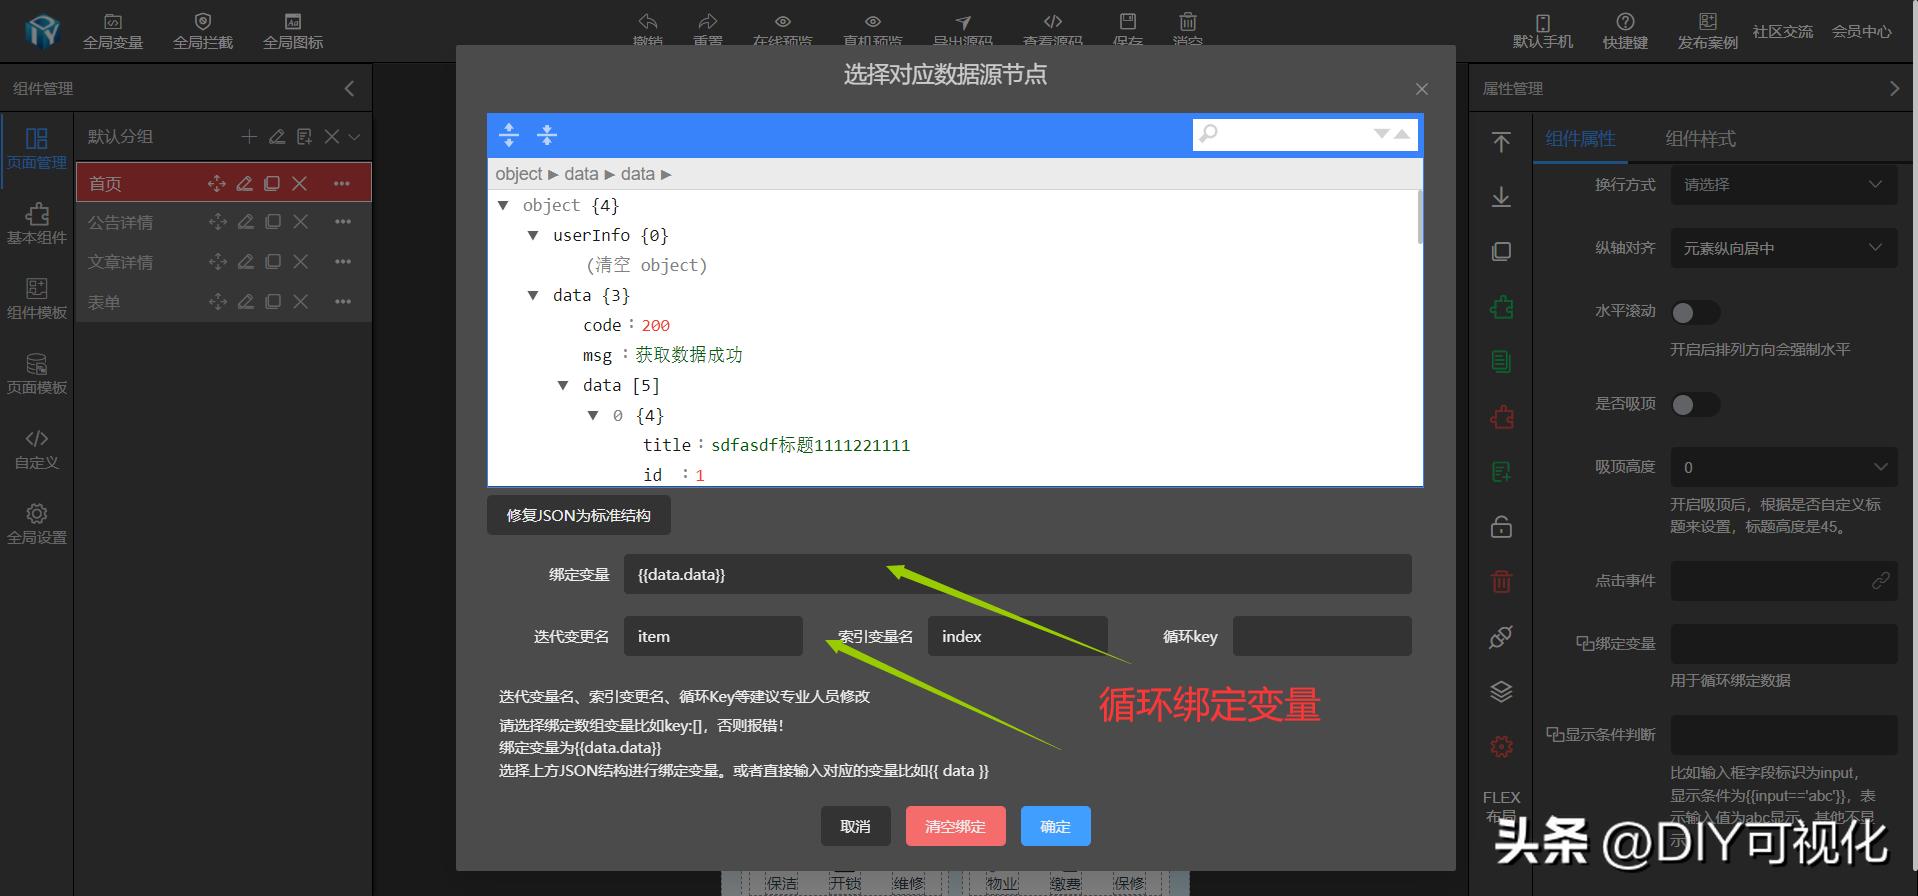The width and height of the screenshot is (1918, 896).
Task: Click 点击事件 field in properties
Action: 1784,581
